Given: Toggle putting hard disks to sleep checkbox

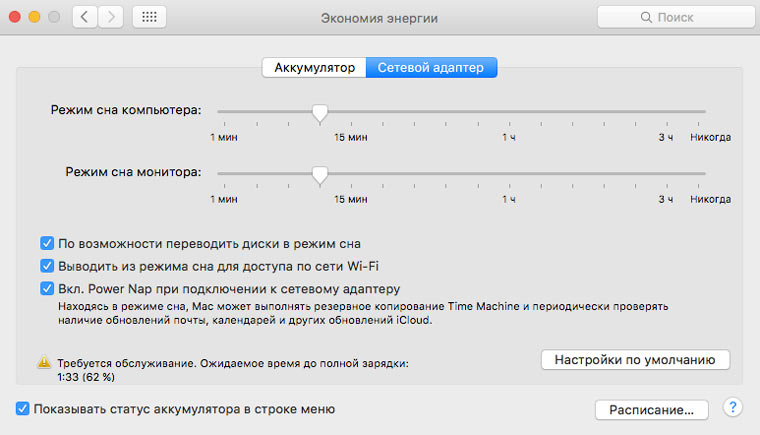Looking at the screenshot, I should (x=46, y=243).
